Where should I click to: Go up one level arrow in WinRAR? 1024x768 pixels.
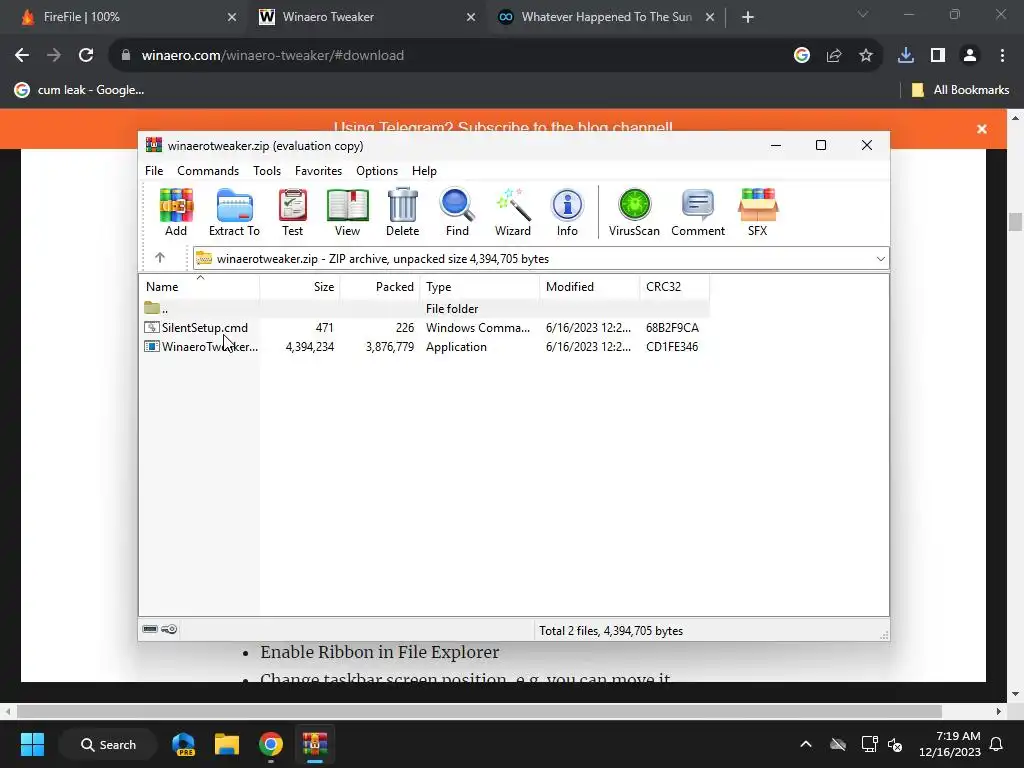160,258
